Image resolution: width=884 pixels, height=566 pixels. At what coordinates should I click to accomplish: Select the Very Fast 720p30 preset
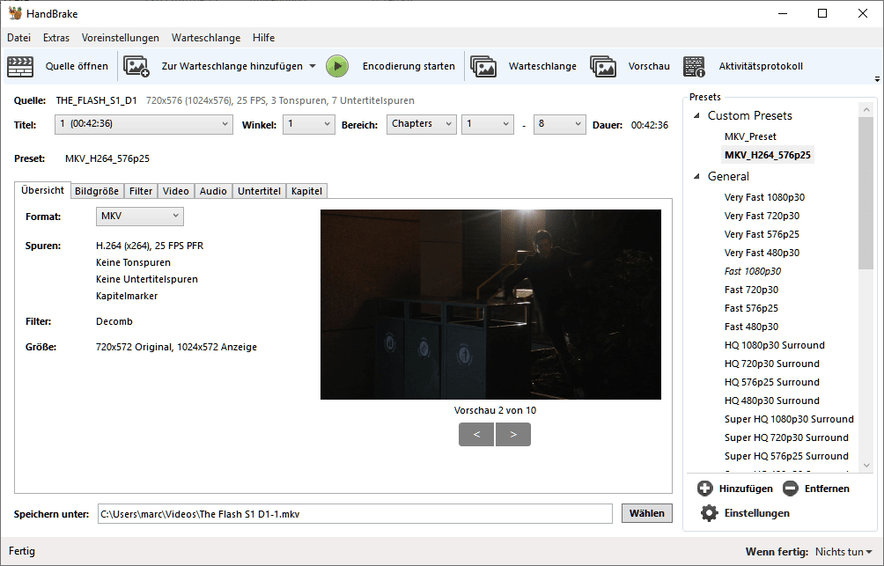(x=762, y=216)
